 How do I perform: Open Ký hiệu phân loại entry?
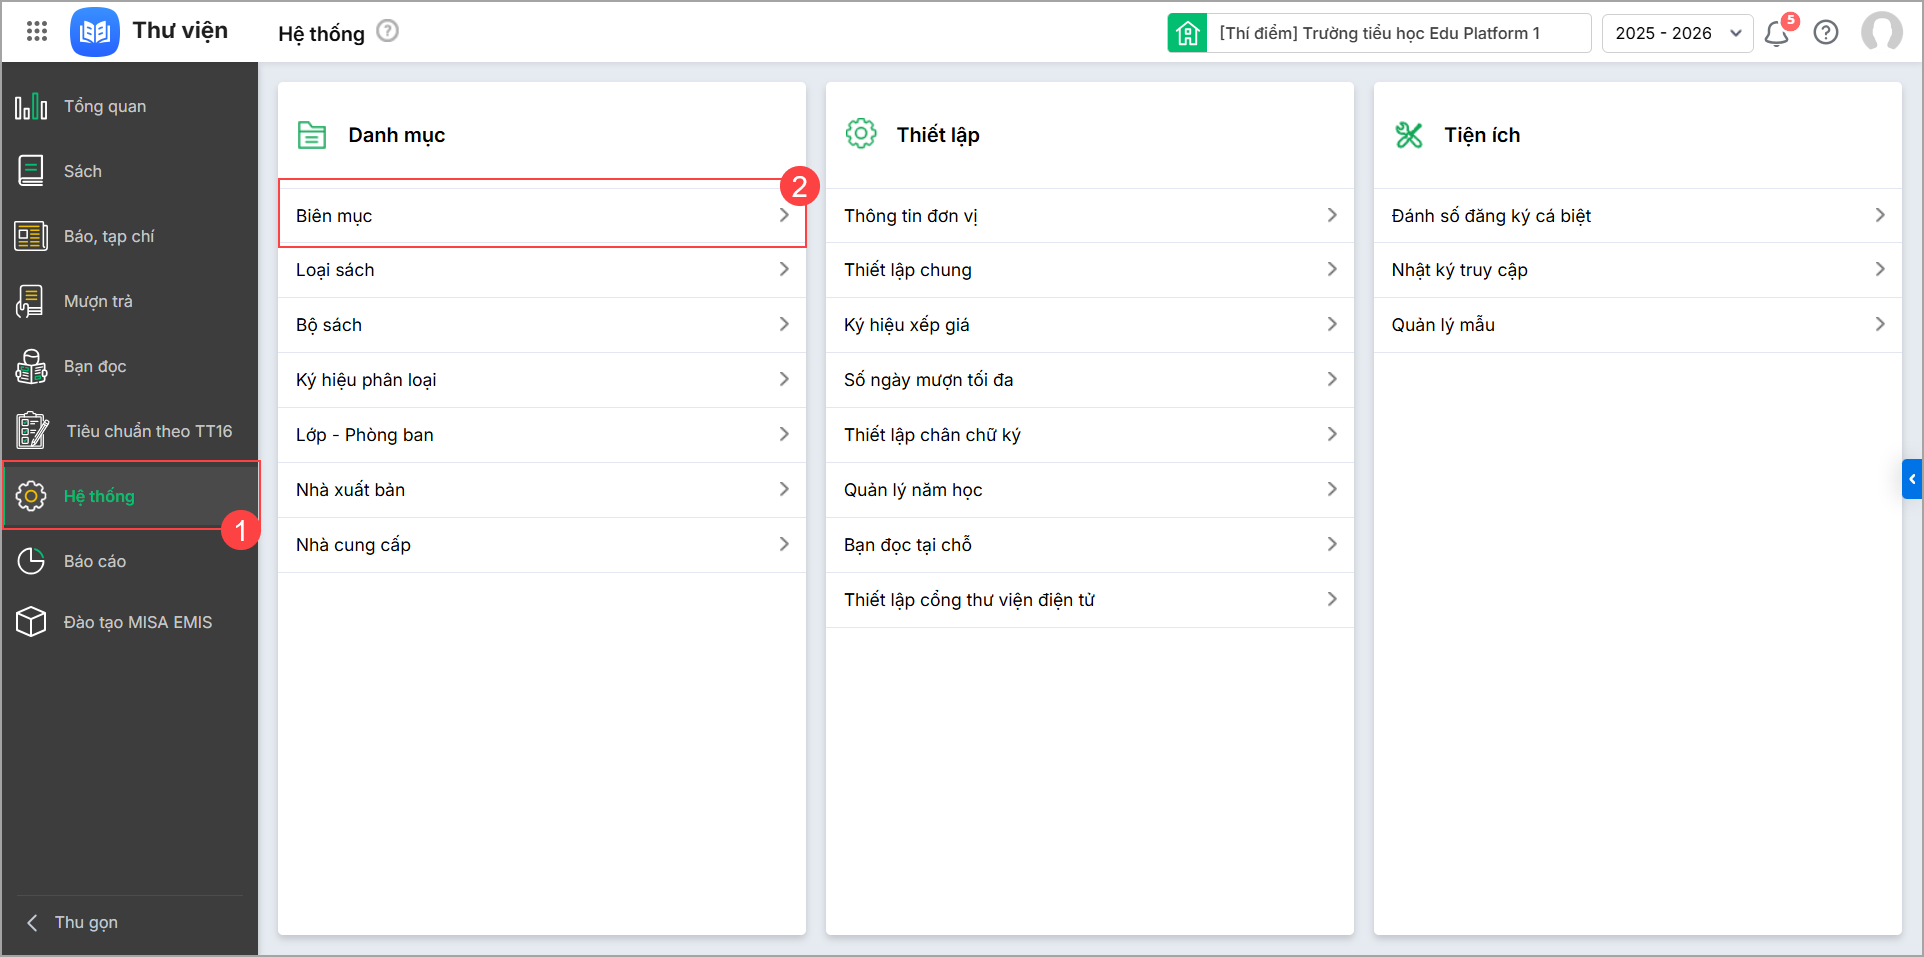pos(541,380)
